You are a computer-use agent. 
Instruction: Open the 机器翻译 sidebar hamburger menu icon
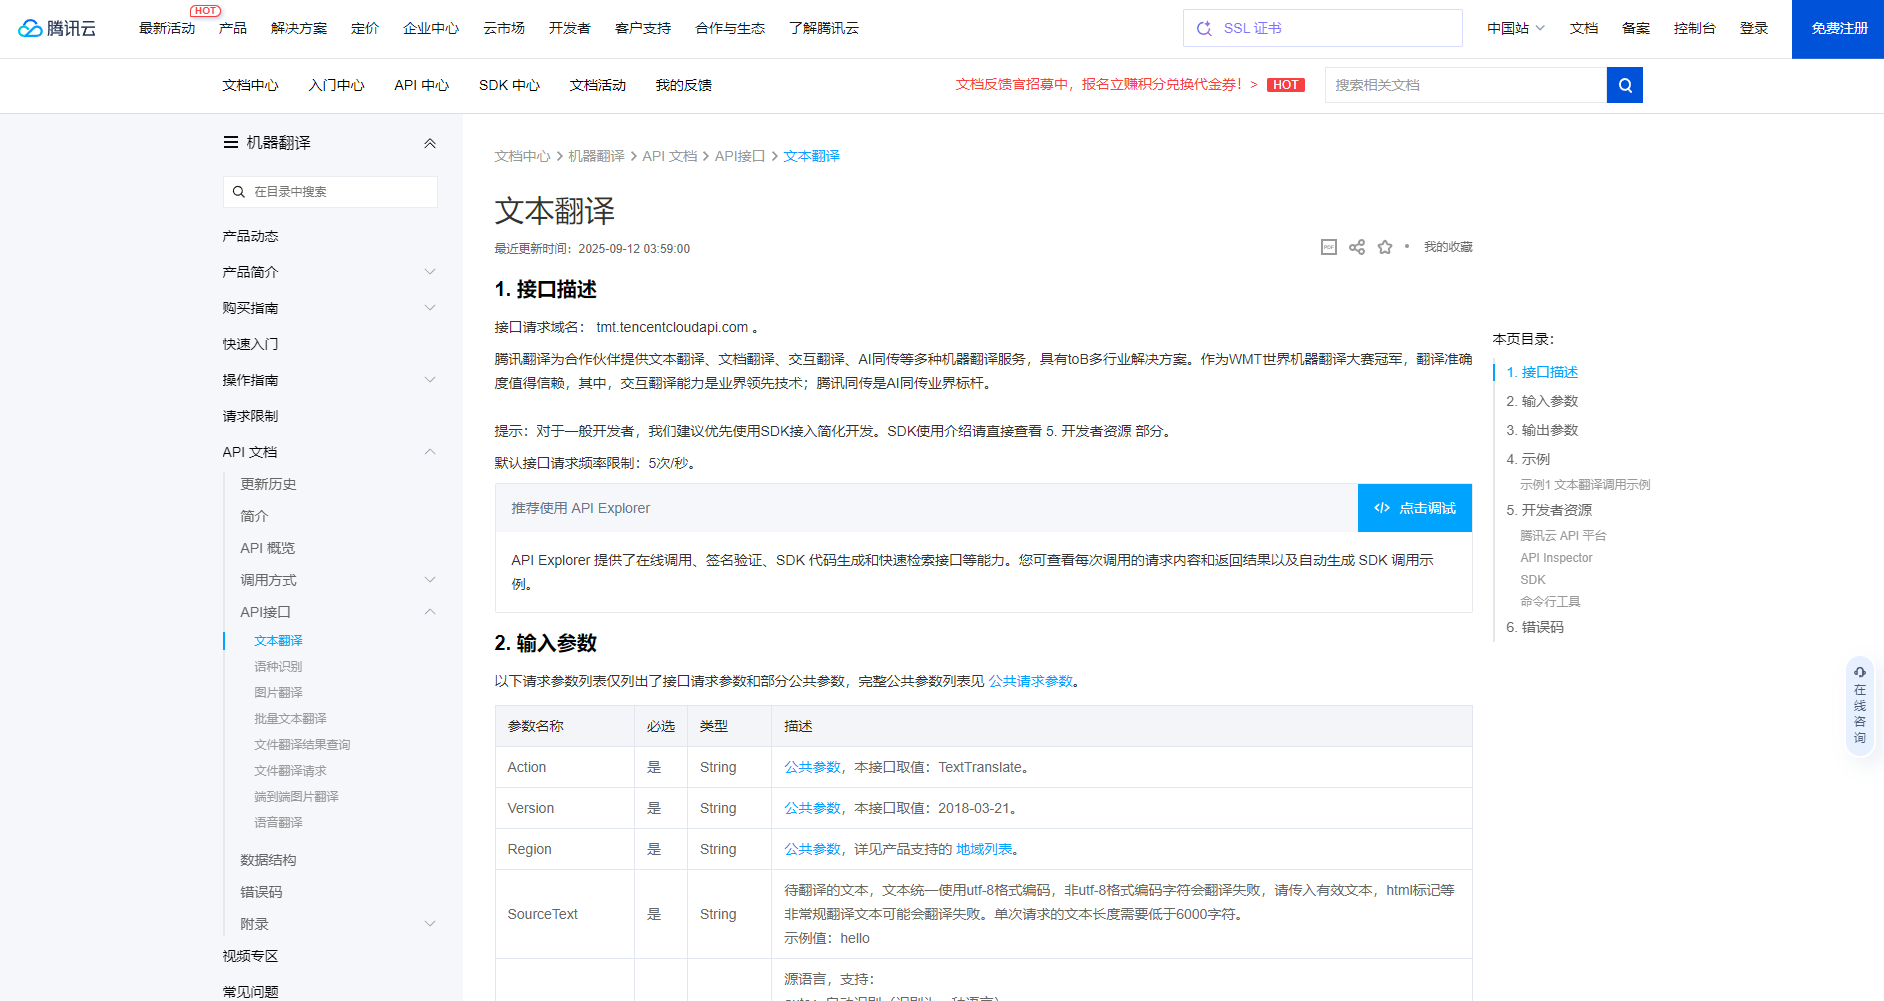pos(231,142)
